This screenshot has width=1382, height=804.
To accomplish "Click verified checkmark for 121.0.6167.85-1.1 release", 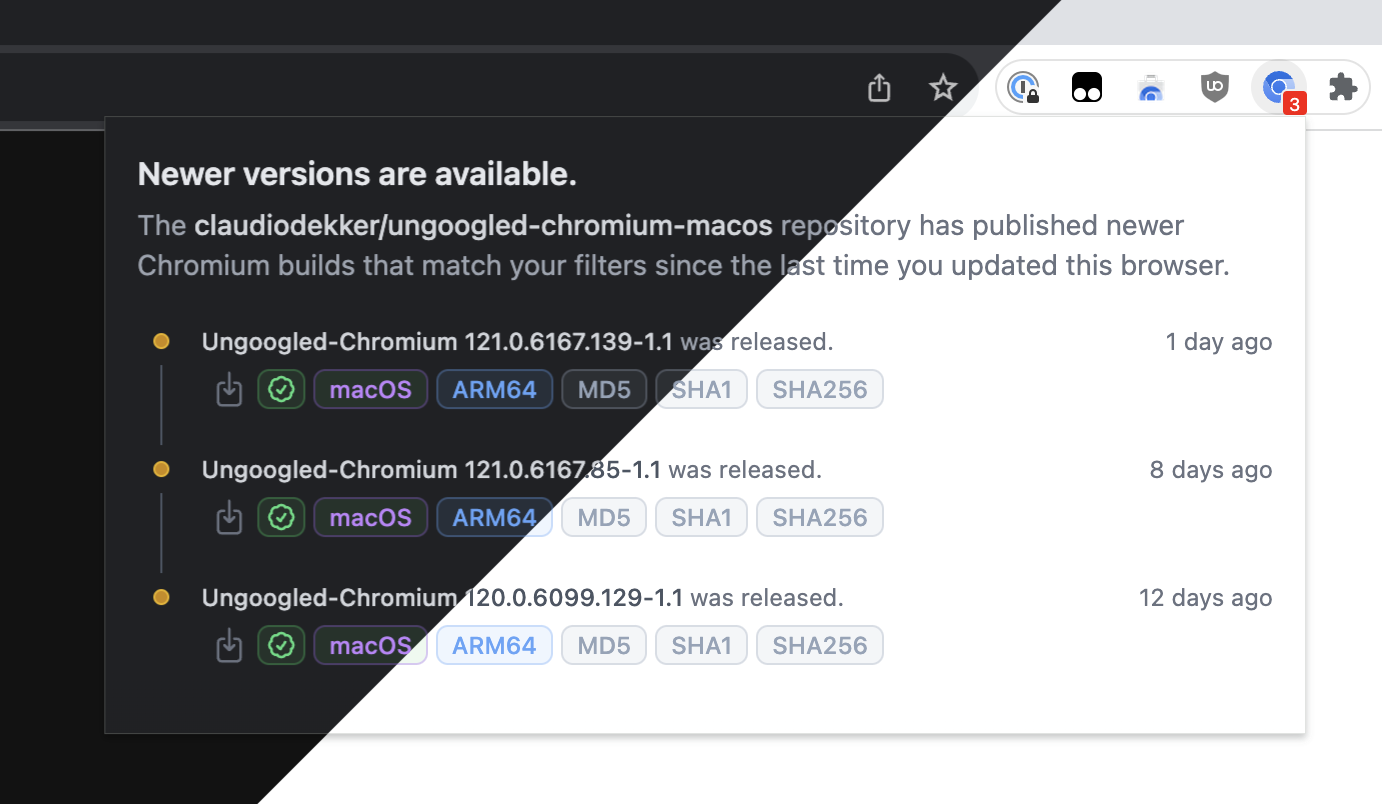I will 281,518.
